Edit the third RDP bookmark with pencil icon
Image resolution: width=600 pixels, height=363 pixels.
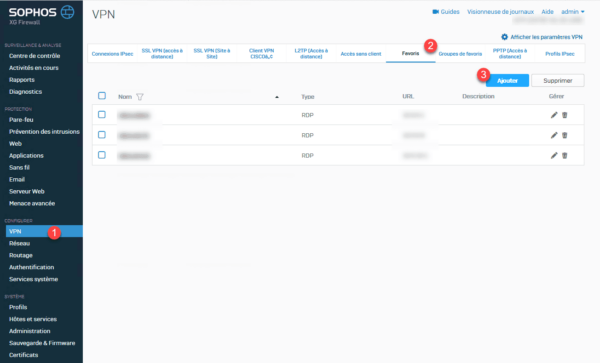[554, 156]
